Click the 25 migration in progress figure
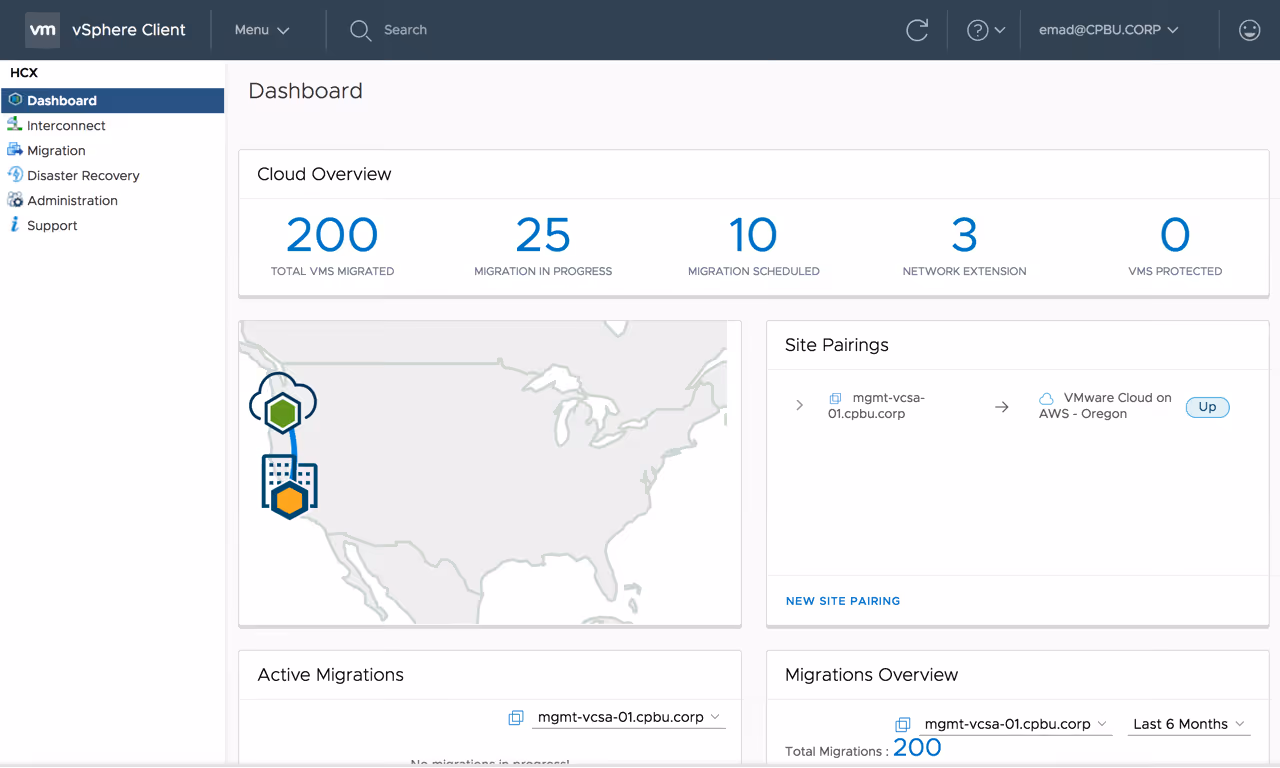Image resolution: width=1280 pixels, height=768 pixels. 543,236
